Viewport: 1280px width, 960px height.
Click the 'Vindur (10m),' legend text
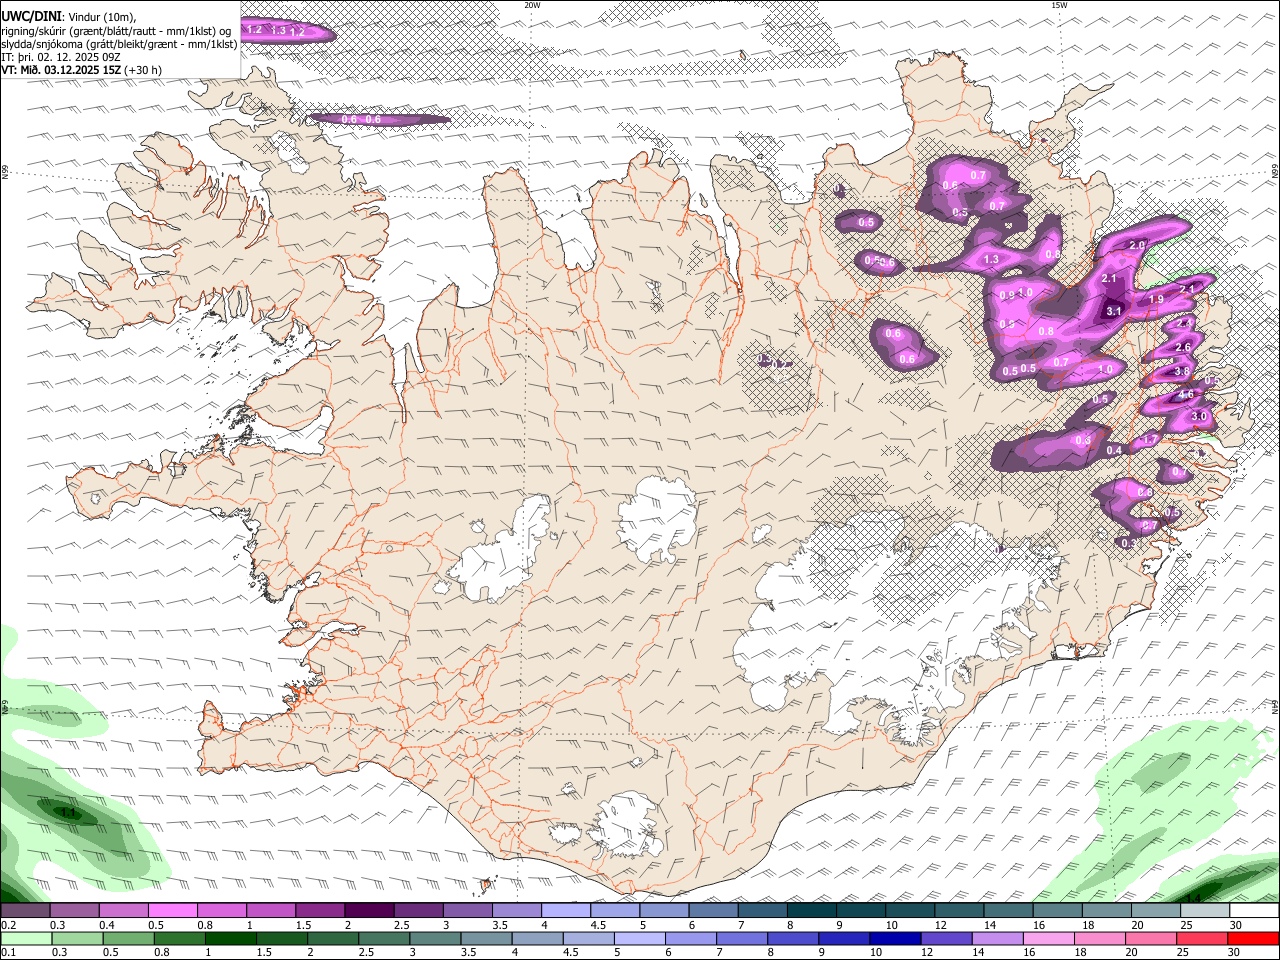pyautogui.click(x=101, y=17)
